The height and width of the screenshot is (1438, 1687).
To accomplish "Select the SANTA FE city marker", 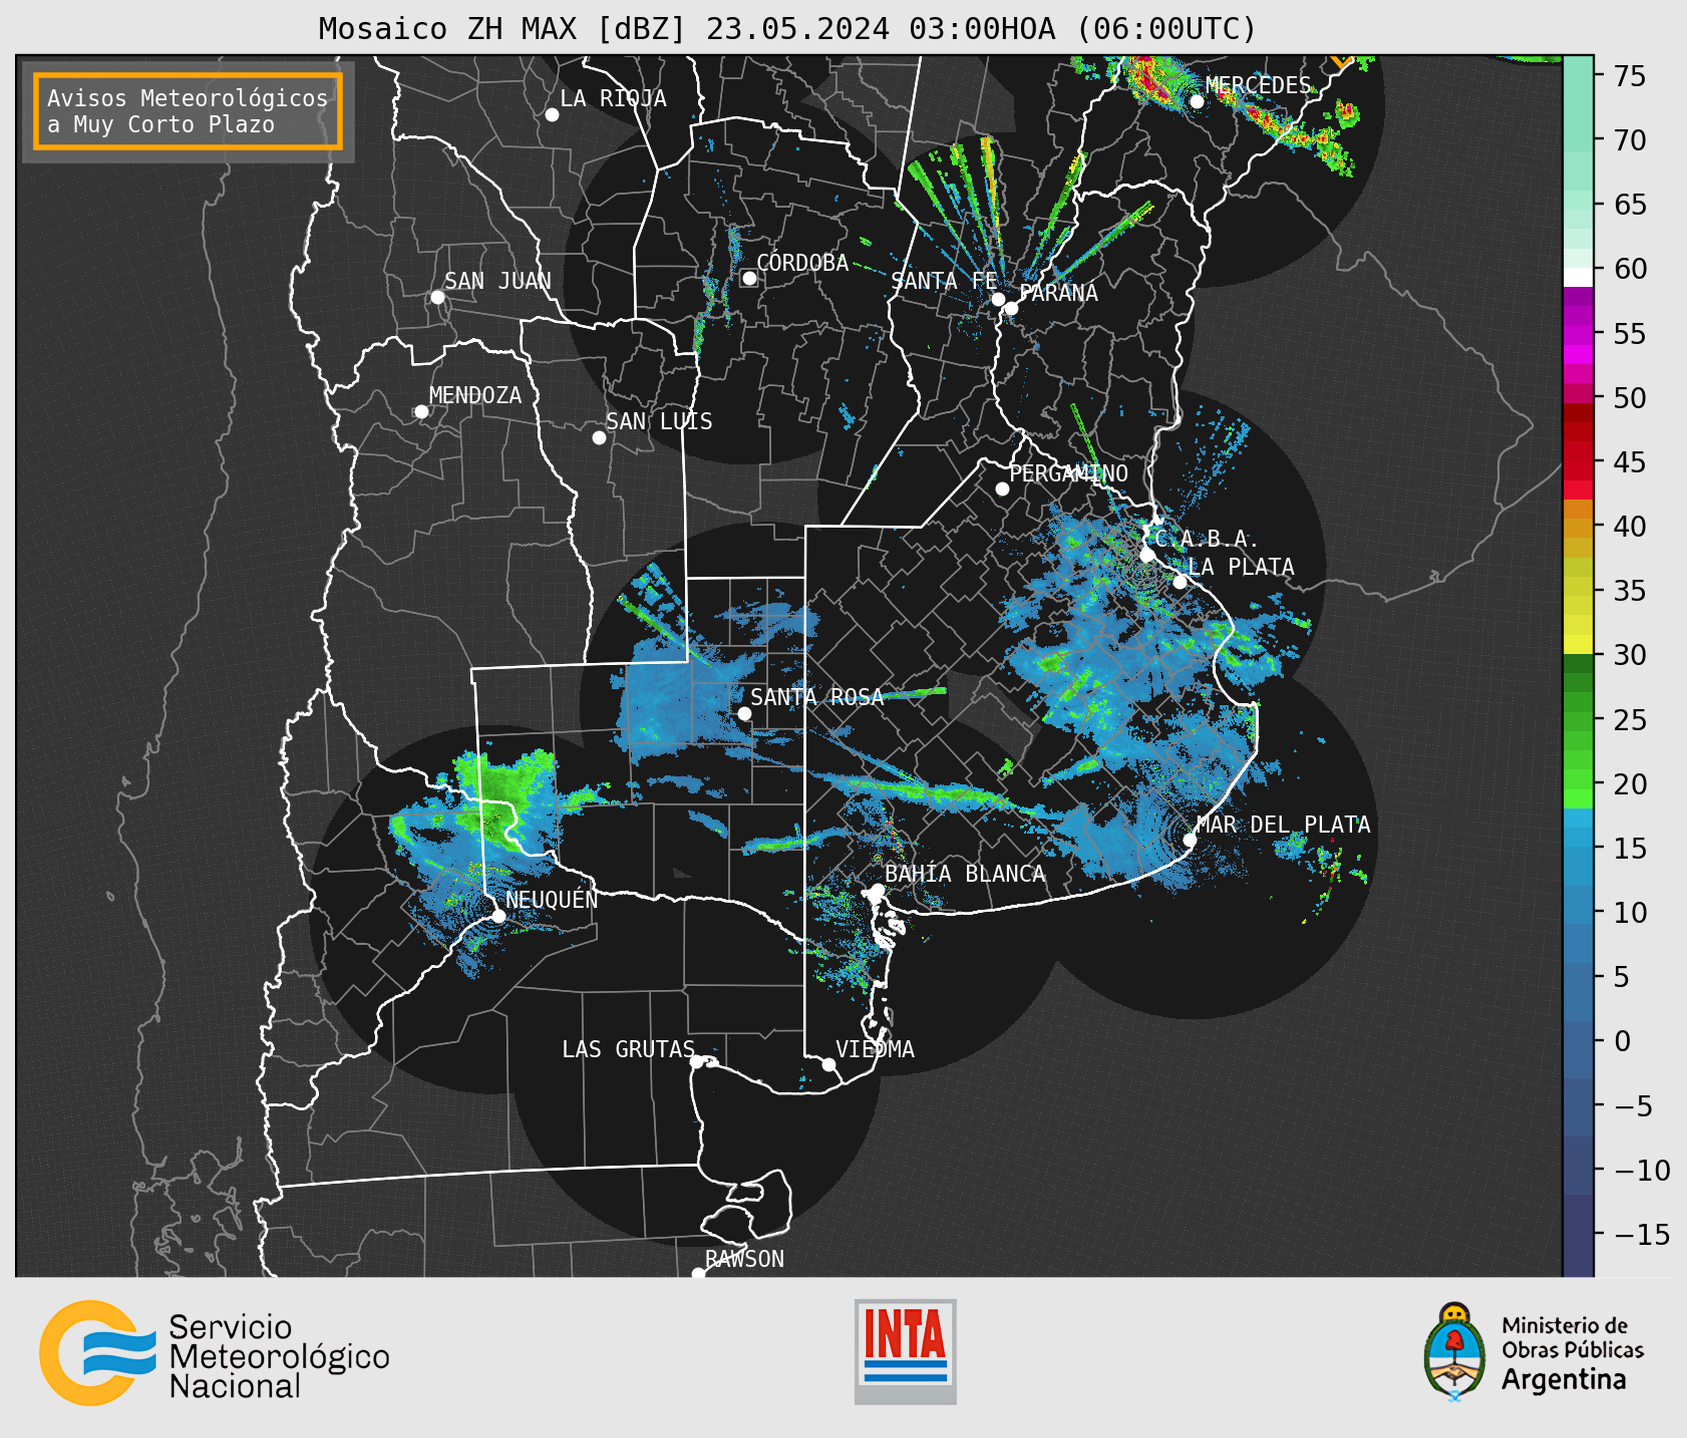I will coord(998,299).
